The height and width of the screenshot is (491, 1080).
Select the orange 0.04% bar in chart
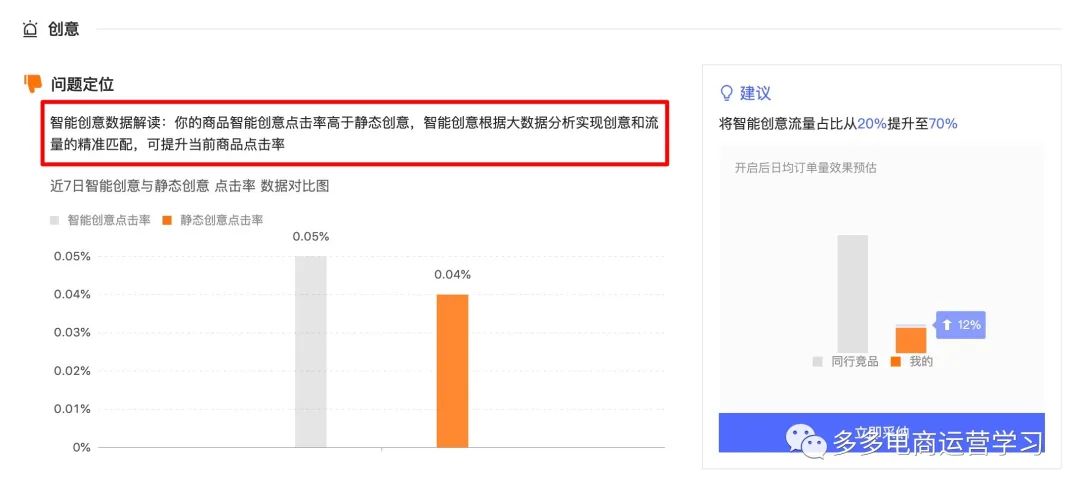pos(453,371)
